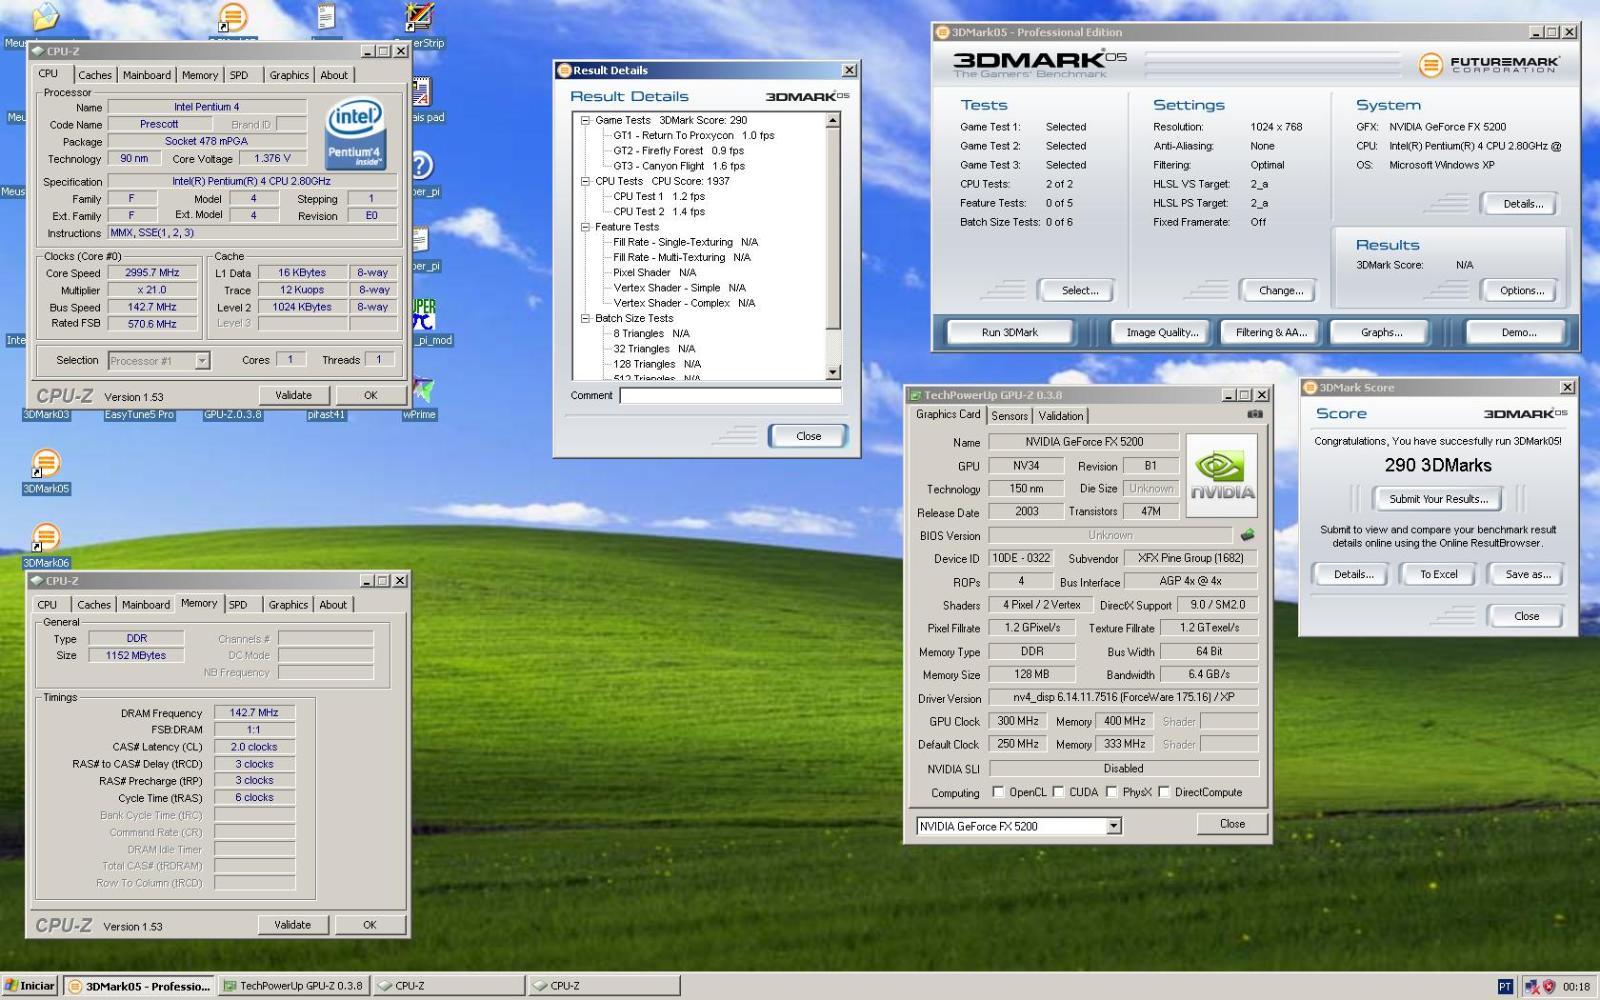This screenshot has height=1000, width=1600.
Task: Click the NVIDIA logo in GPU-Z
Action: pos(1221,475)
